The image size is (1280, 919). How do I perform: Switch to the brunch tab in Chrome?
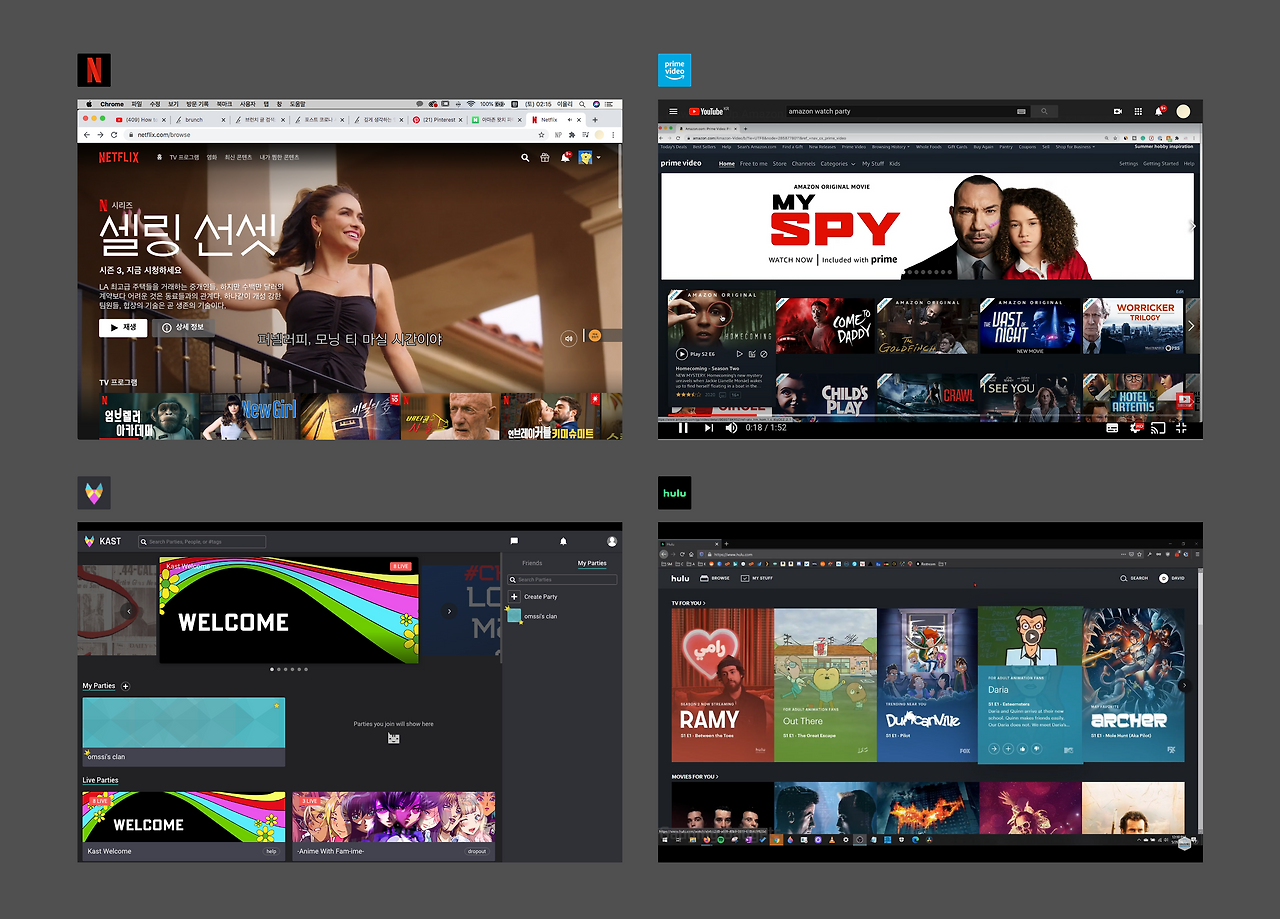point(198,119)
